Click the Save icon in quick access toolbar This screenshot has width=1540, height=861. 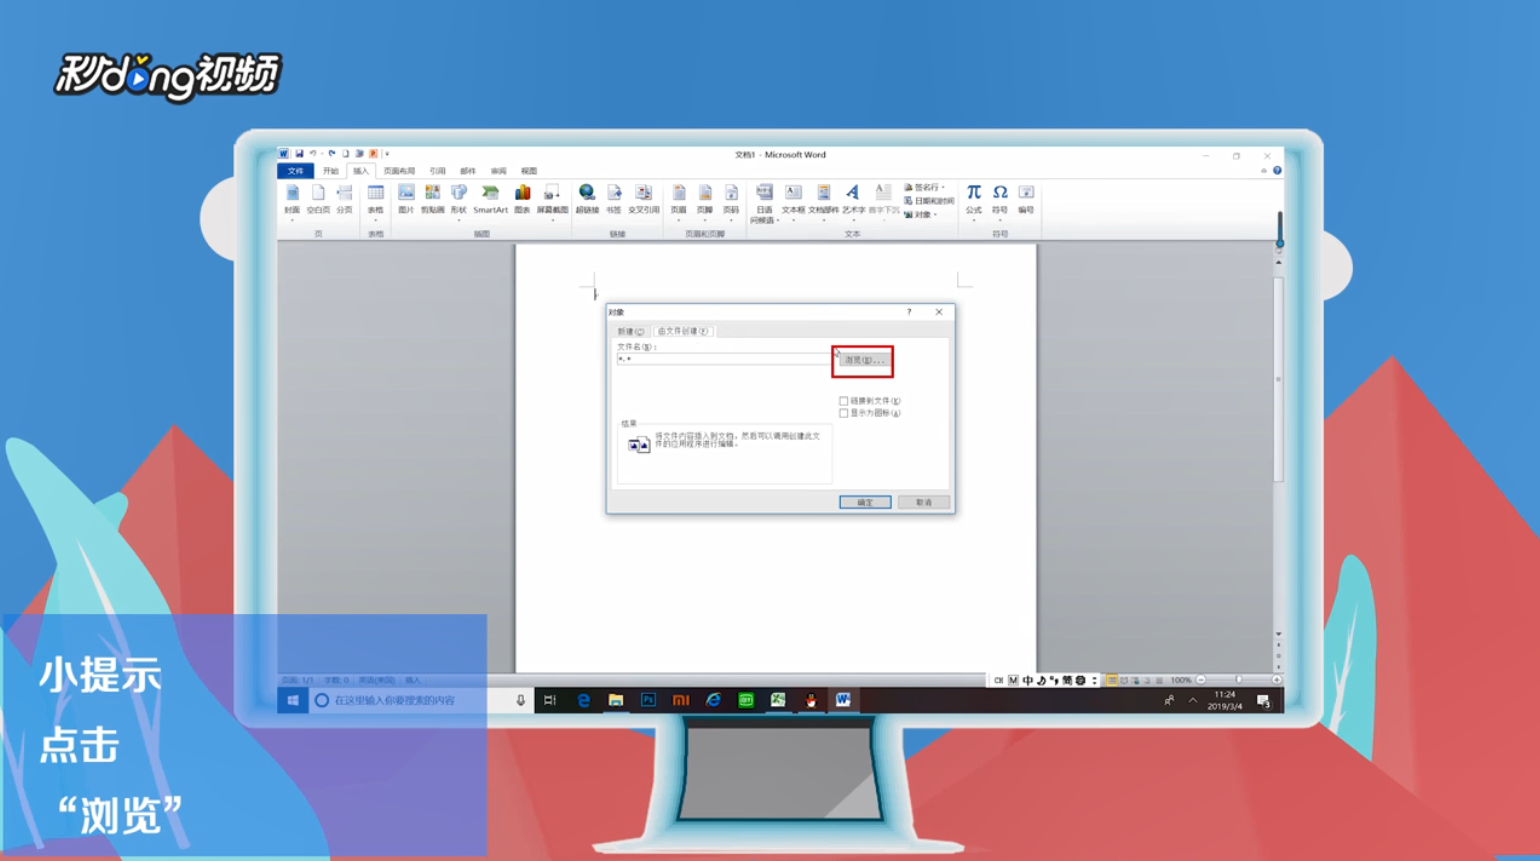click(x=299, y=154)
